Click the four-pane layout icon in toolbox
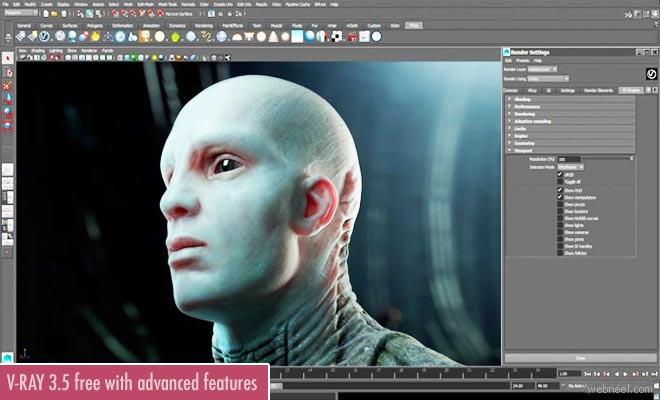 pos(8,184)
